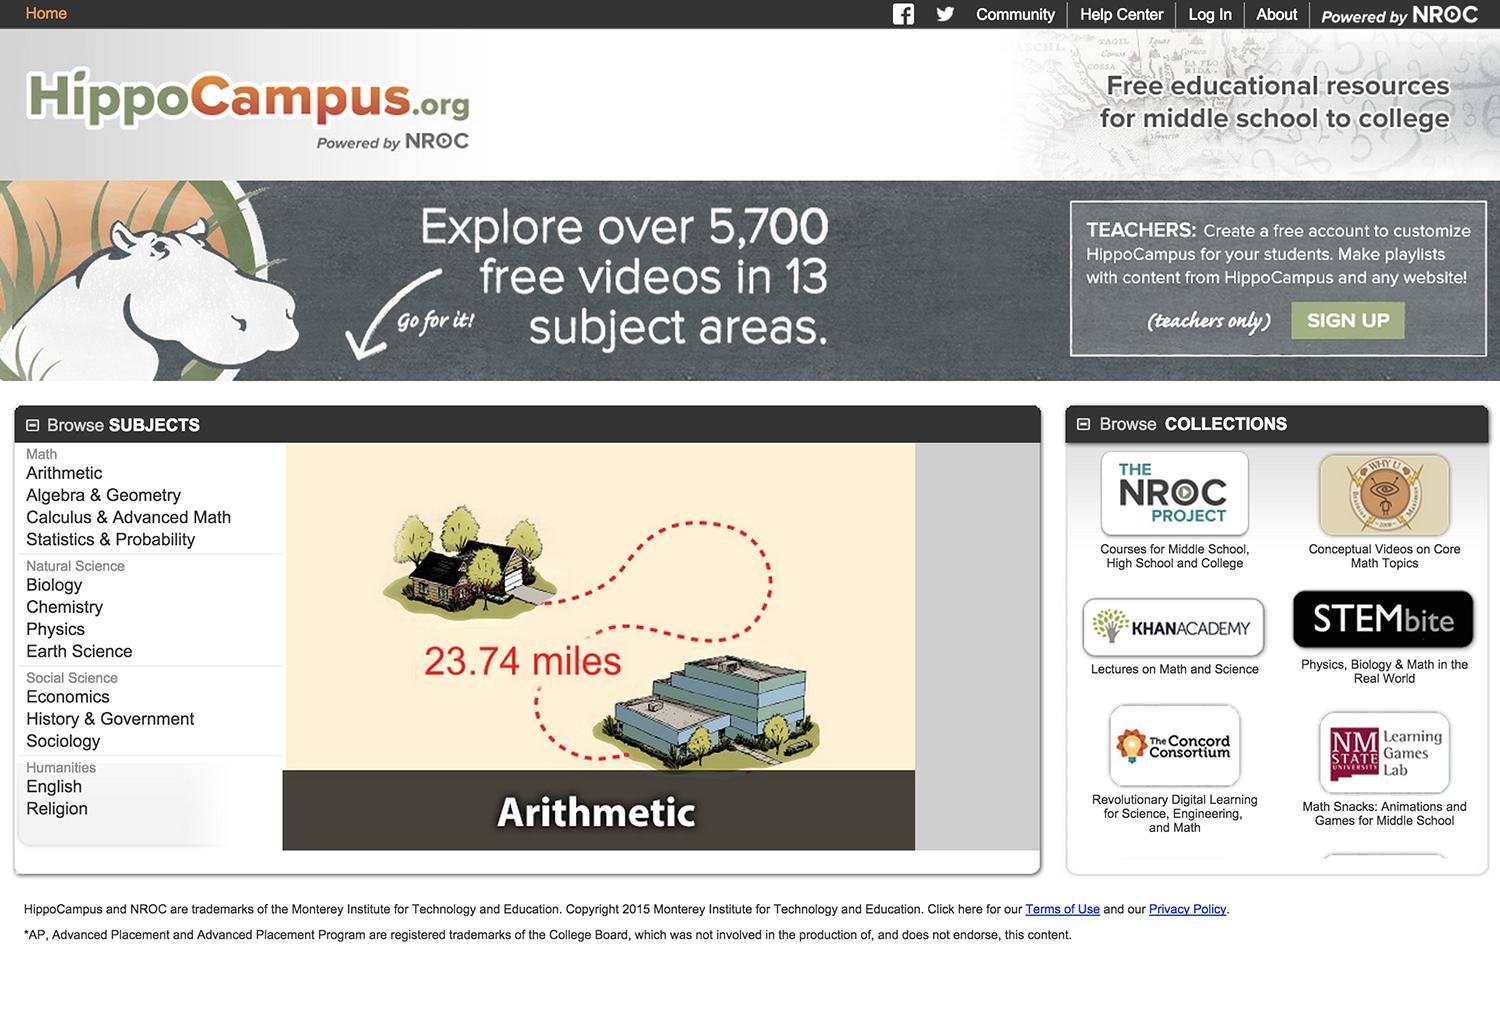Click the 'Go for it!' arrow text
The image size is (1500, 1016).
tap(435, 321)
